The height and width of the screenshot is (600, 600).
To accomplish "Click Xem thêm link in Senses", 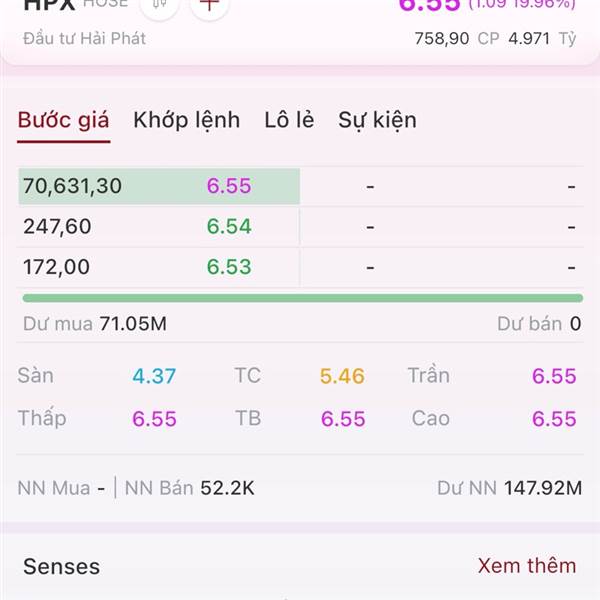I will pyautogui.click(x=527, y=566).
